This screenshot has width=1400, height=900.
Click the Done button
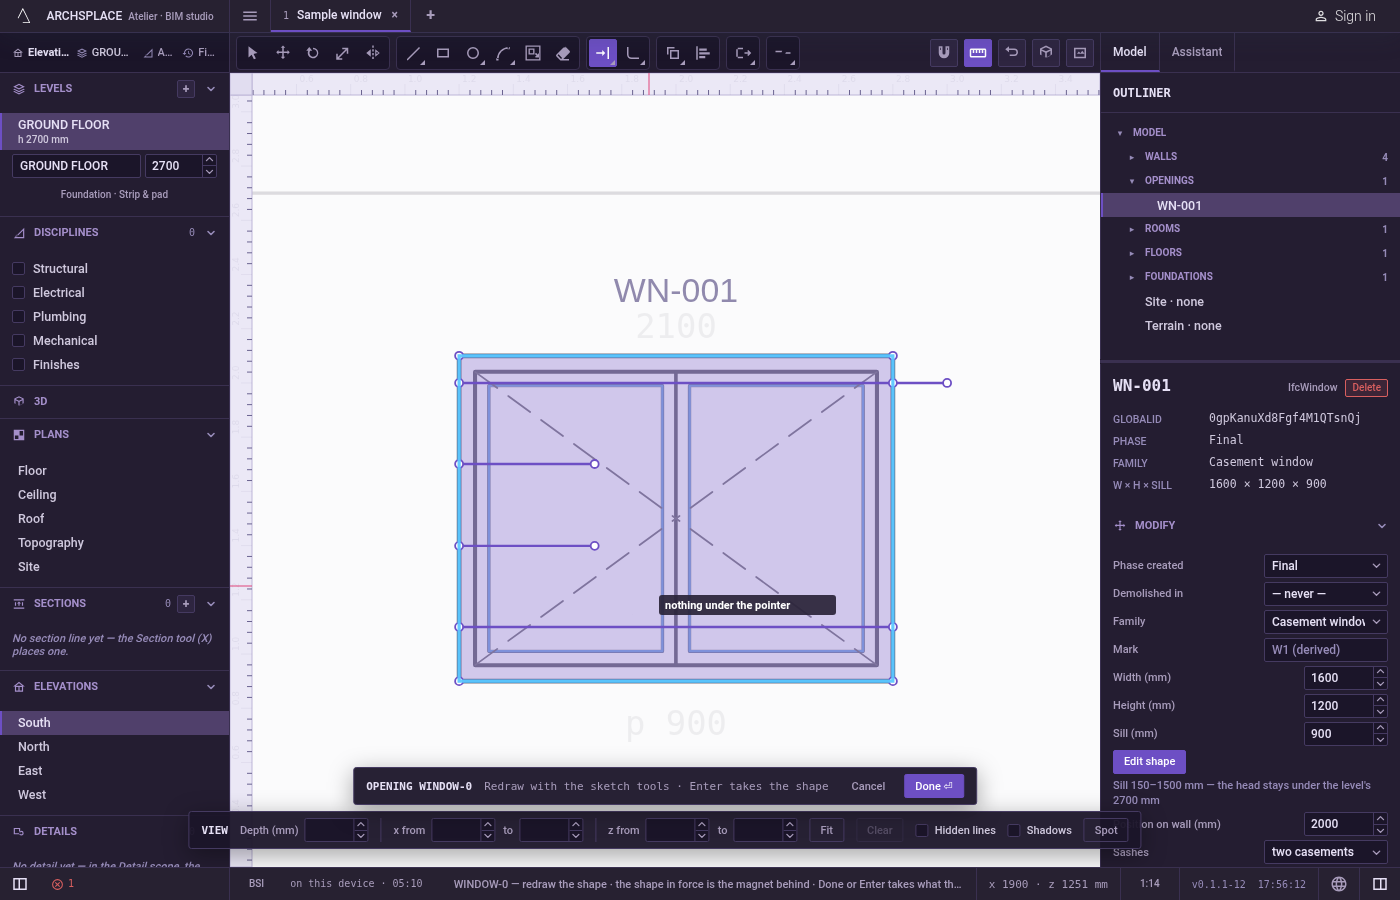(934, 786)
